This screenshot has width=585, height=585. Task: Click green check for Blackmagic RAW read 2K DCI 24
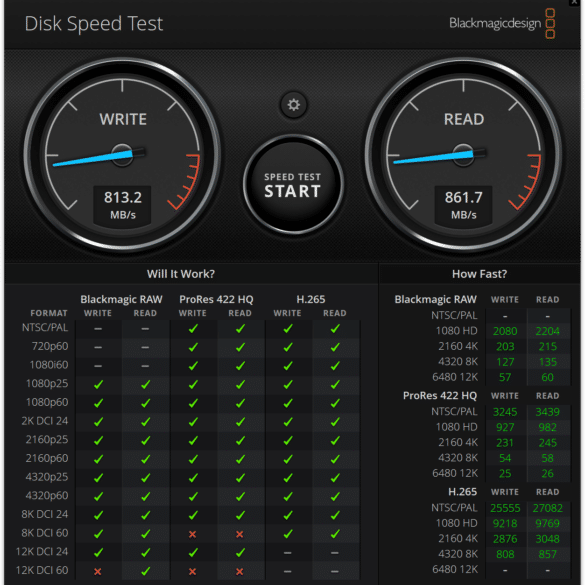(x=146, y=422)
